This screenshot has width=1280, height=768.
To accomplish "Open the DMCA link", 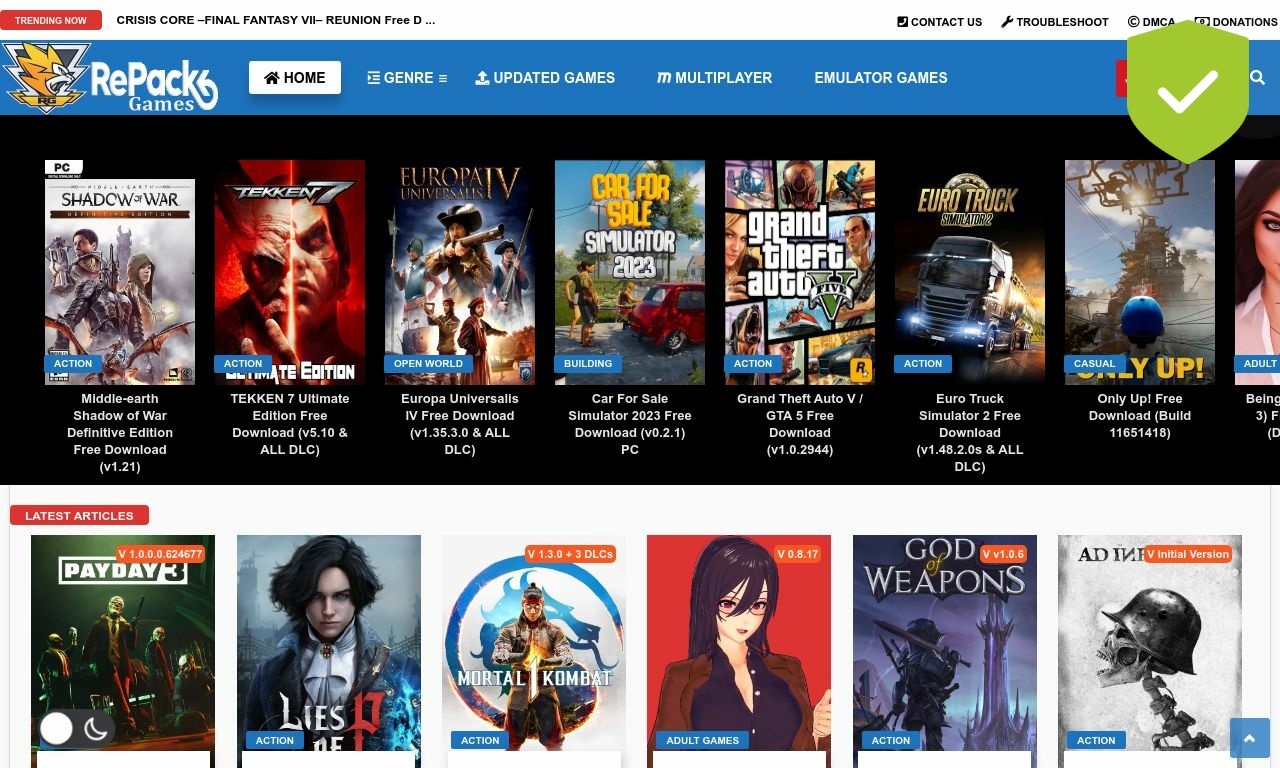I will [x=1152, y=21].
